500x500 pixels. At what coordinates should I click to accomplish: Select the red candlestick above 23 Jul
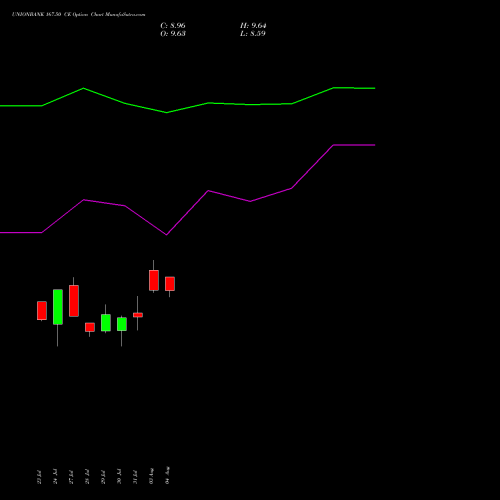(x=42, y=311)
